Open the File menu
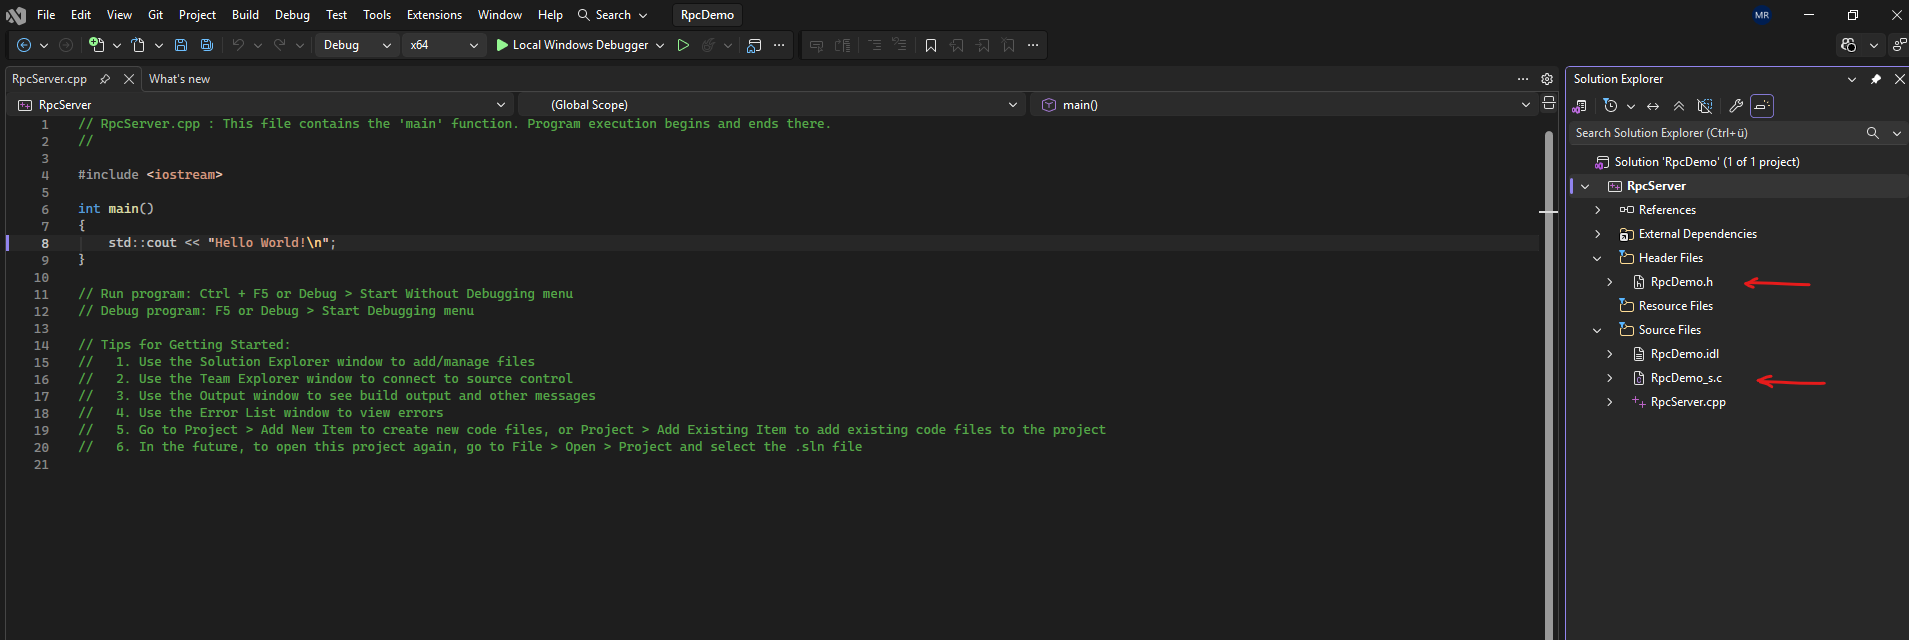Screen dimensions: 1909x640 click(x=46, y=15)
